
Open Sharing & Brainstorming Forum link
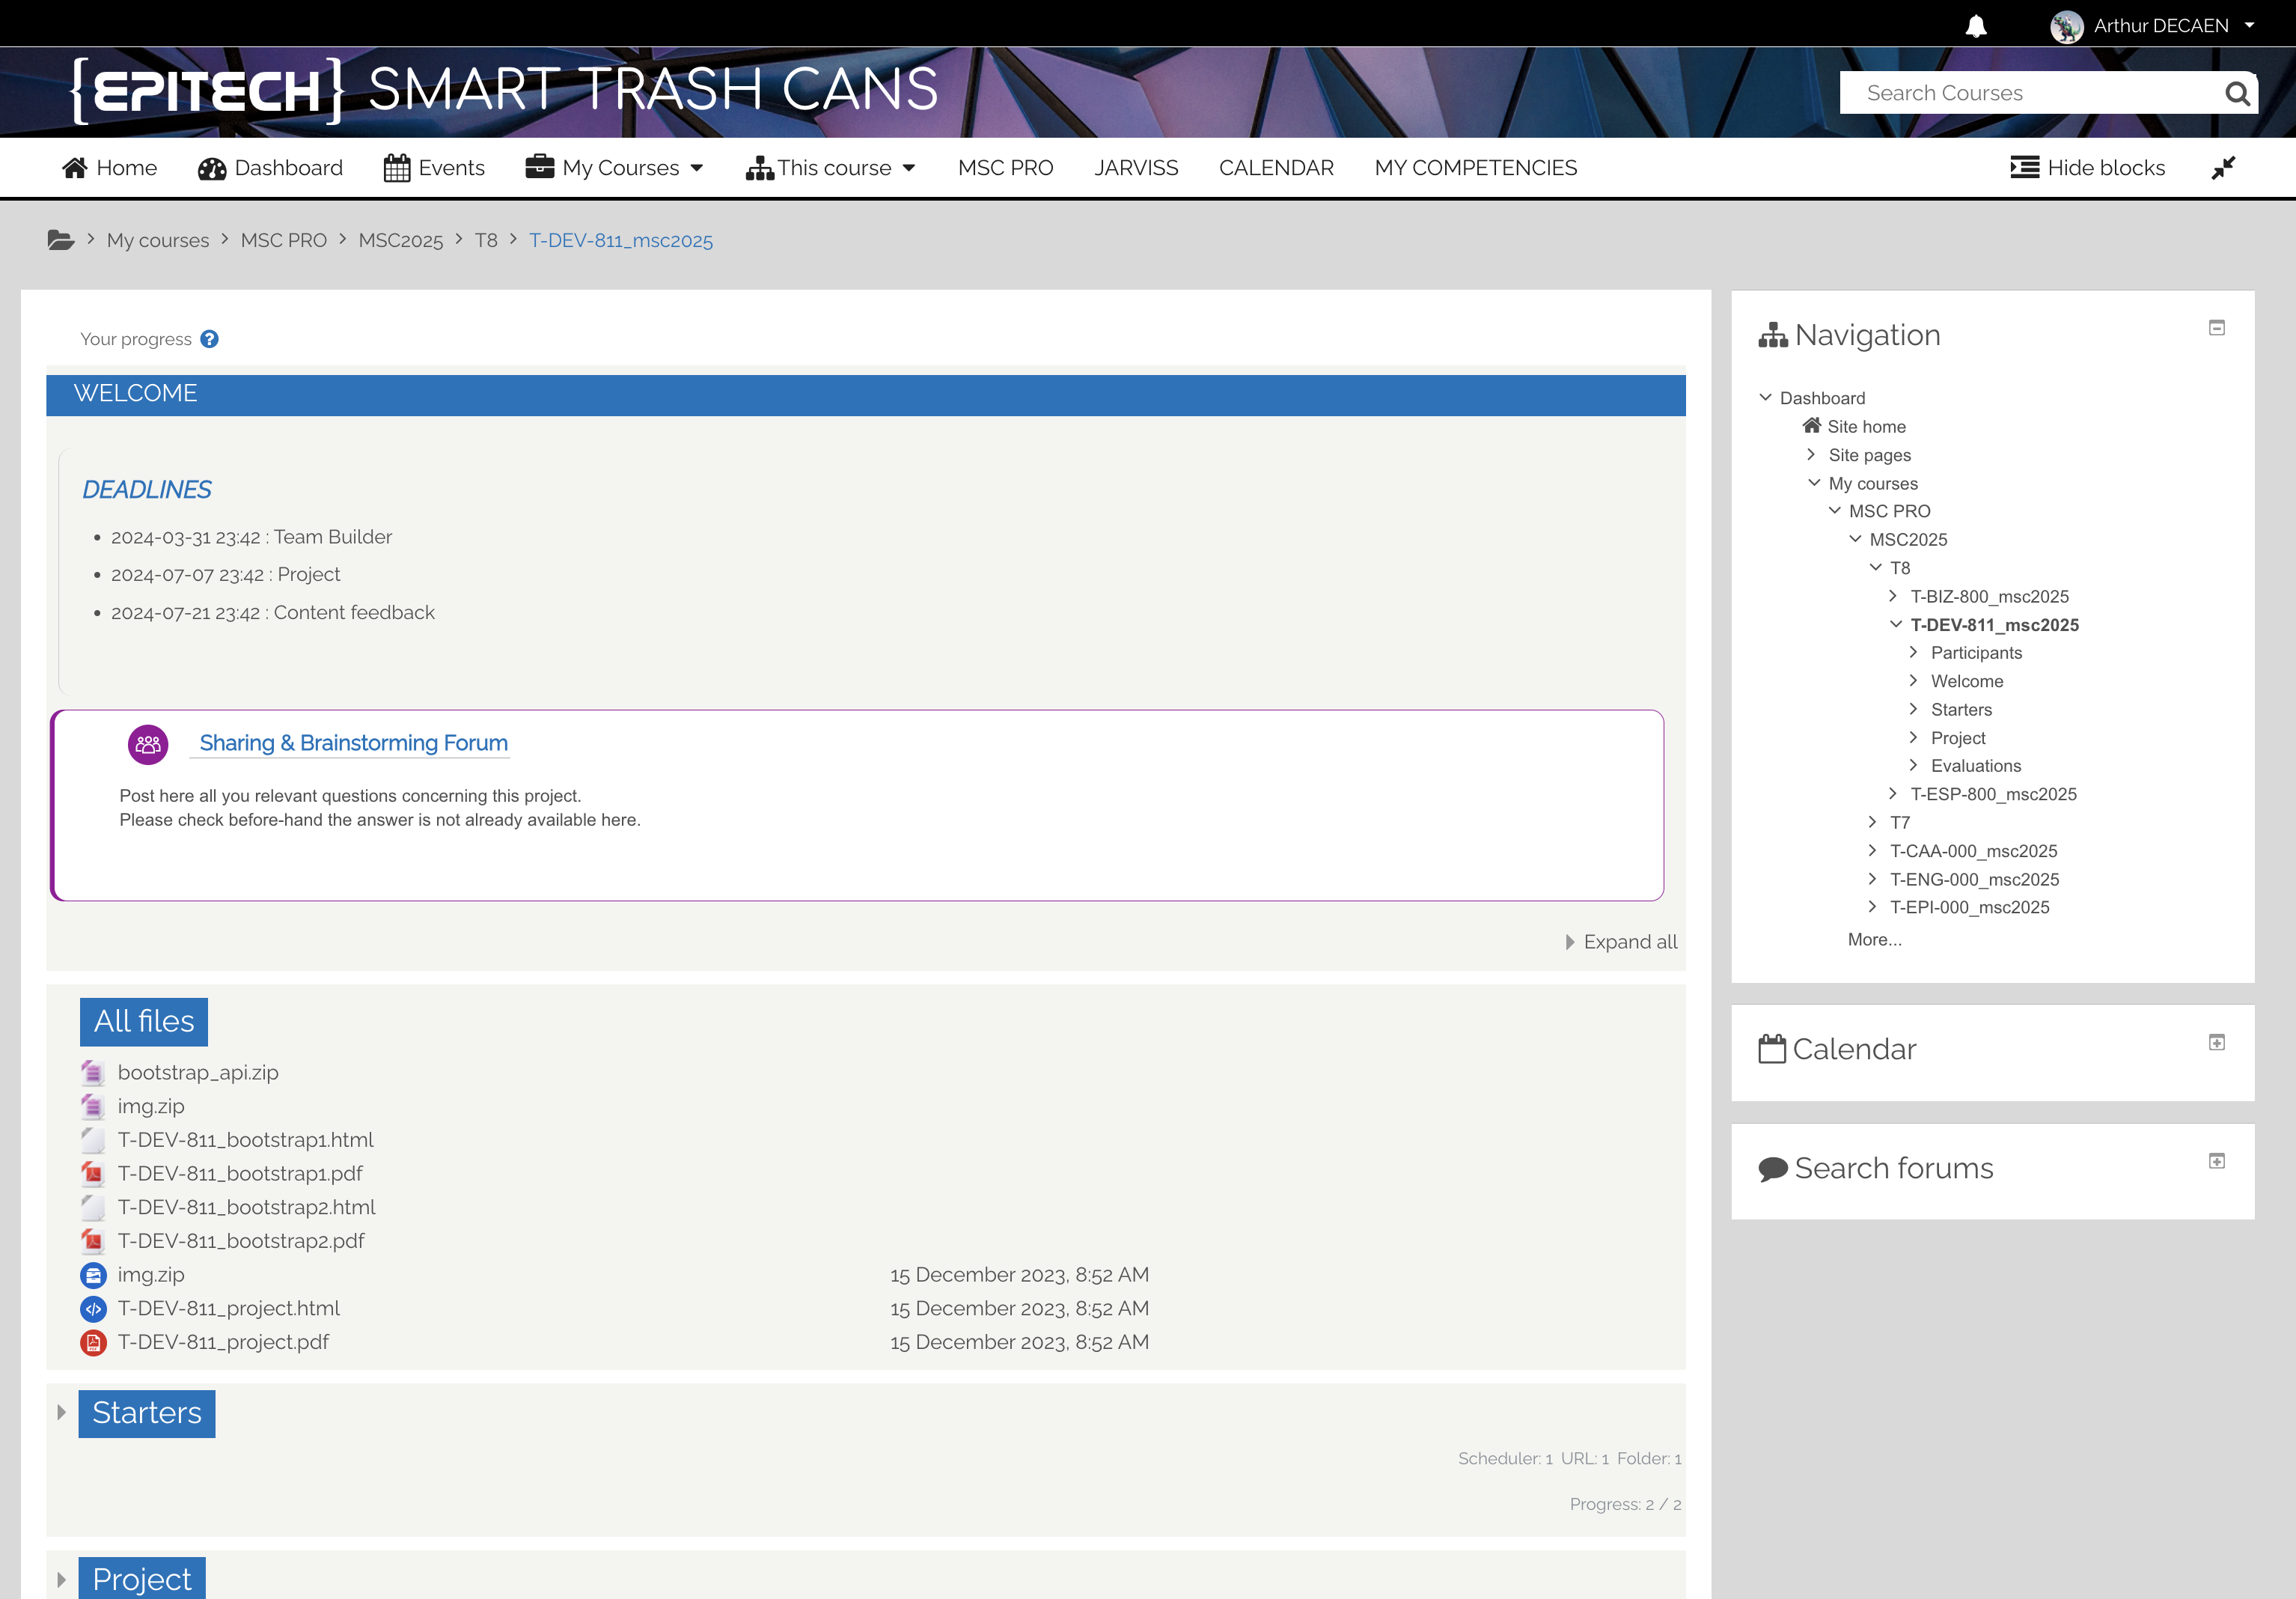pos(353,743)
